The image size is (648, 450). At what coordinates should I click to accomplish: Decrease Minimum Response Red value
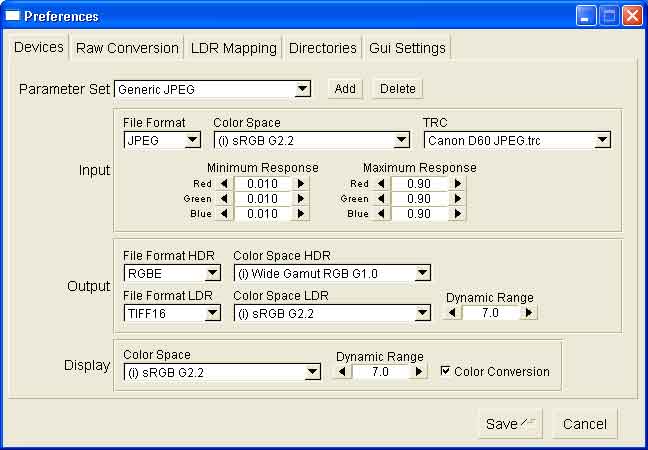click(224, 183)
